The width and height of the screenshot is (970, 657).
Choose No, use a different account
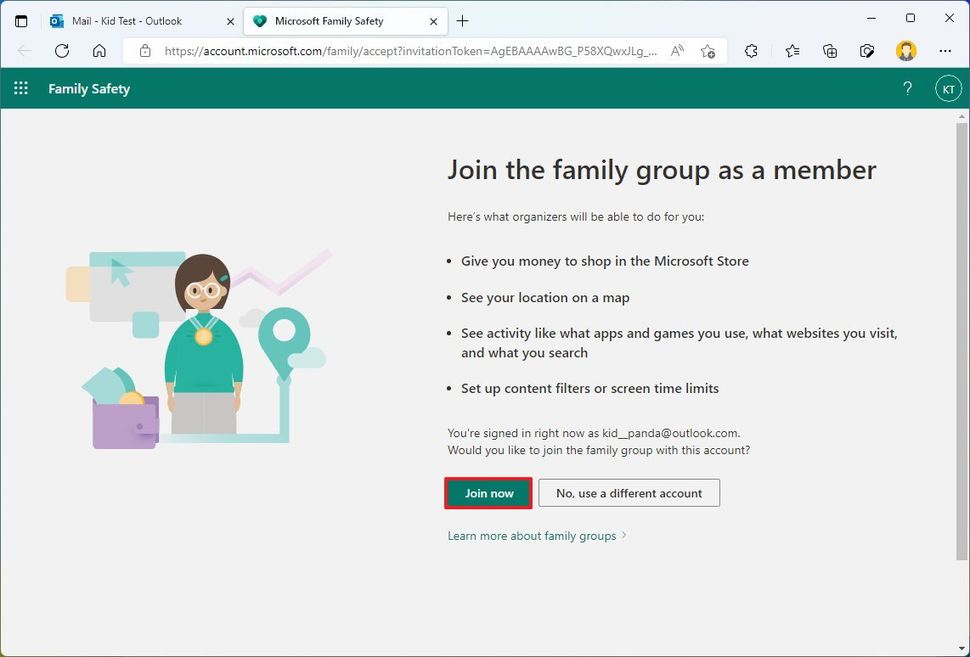click(x=629, y=493)
